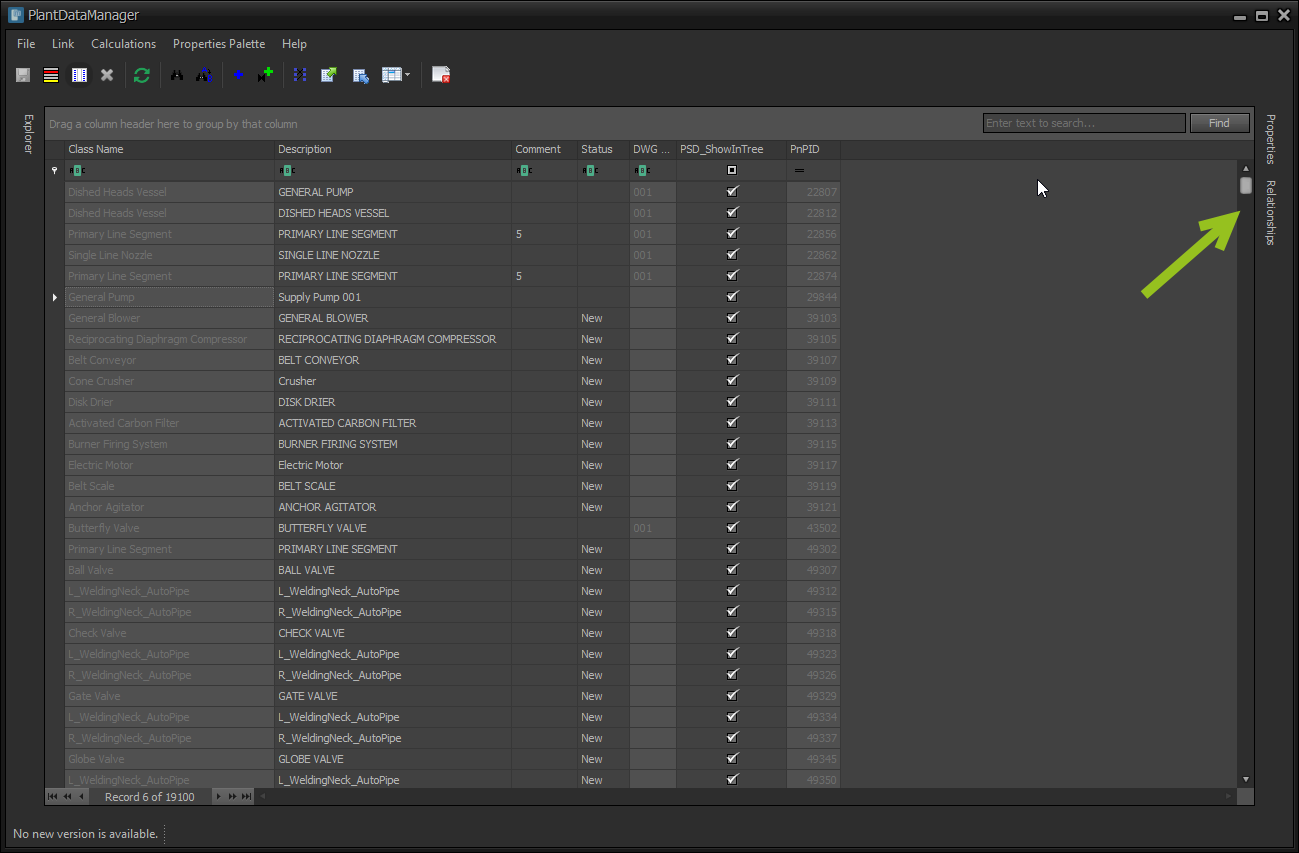Click the vertical scrollbar thumb

[1246, 185]
